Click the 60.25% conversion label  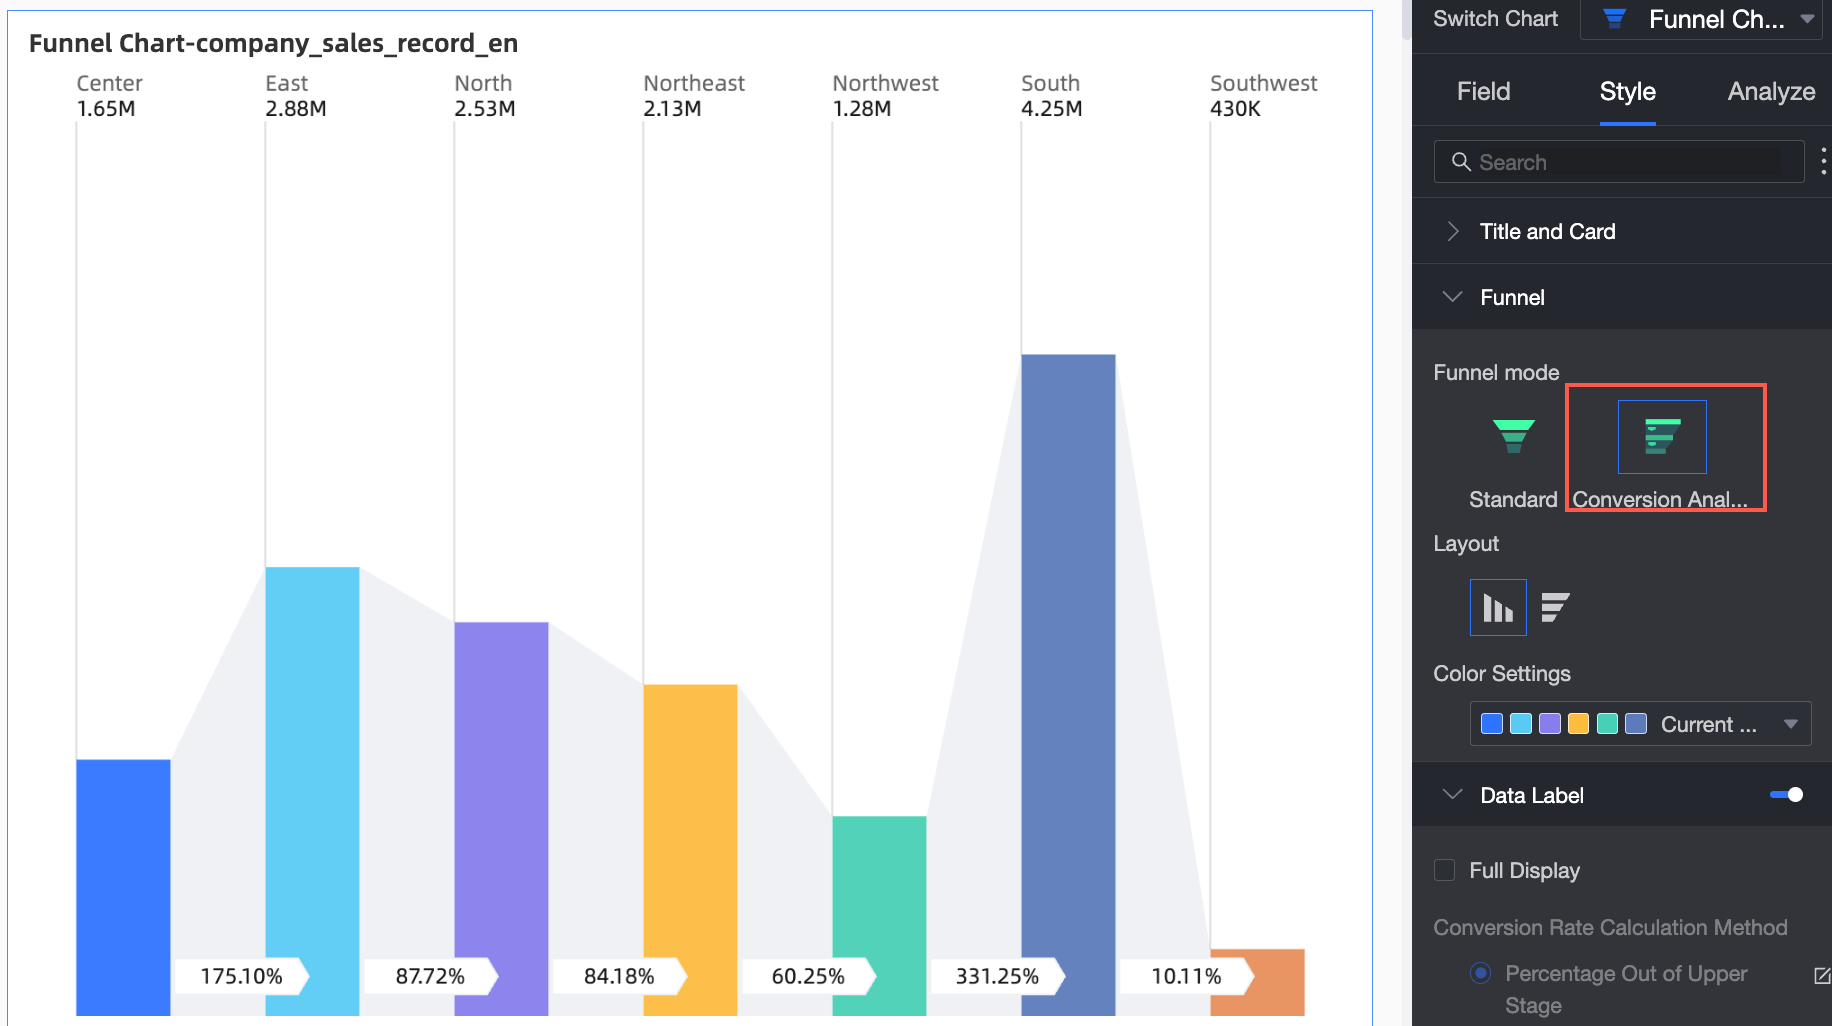(808, 976)
